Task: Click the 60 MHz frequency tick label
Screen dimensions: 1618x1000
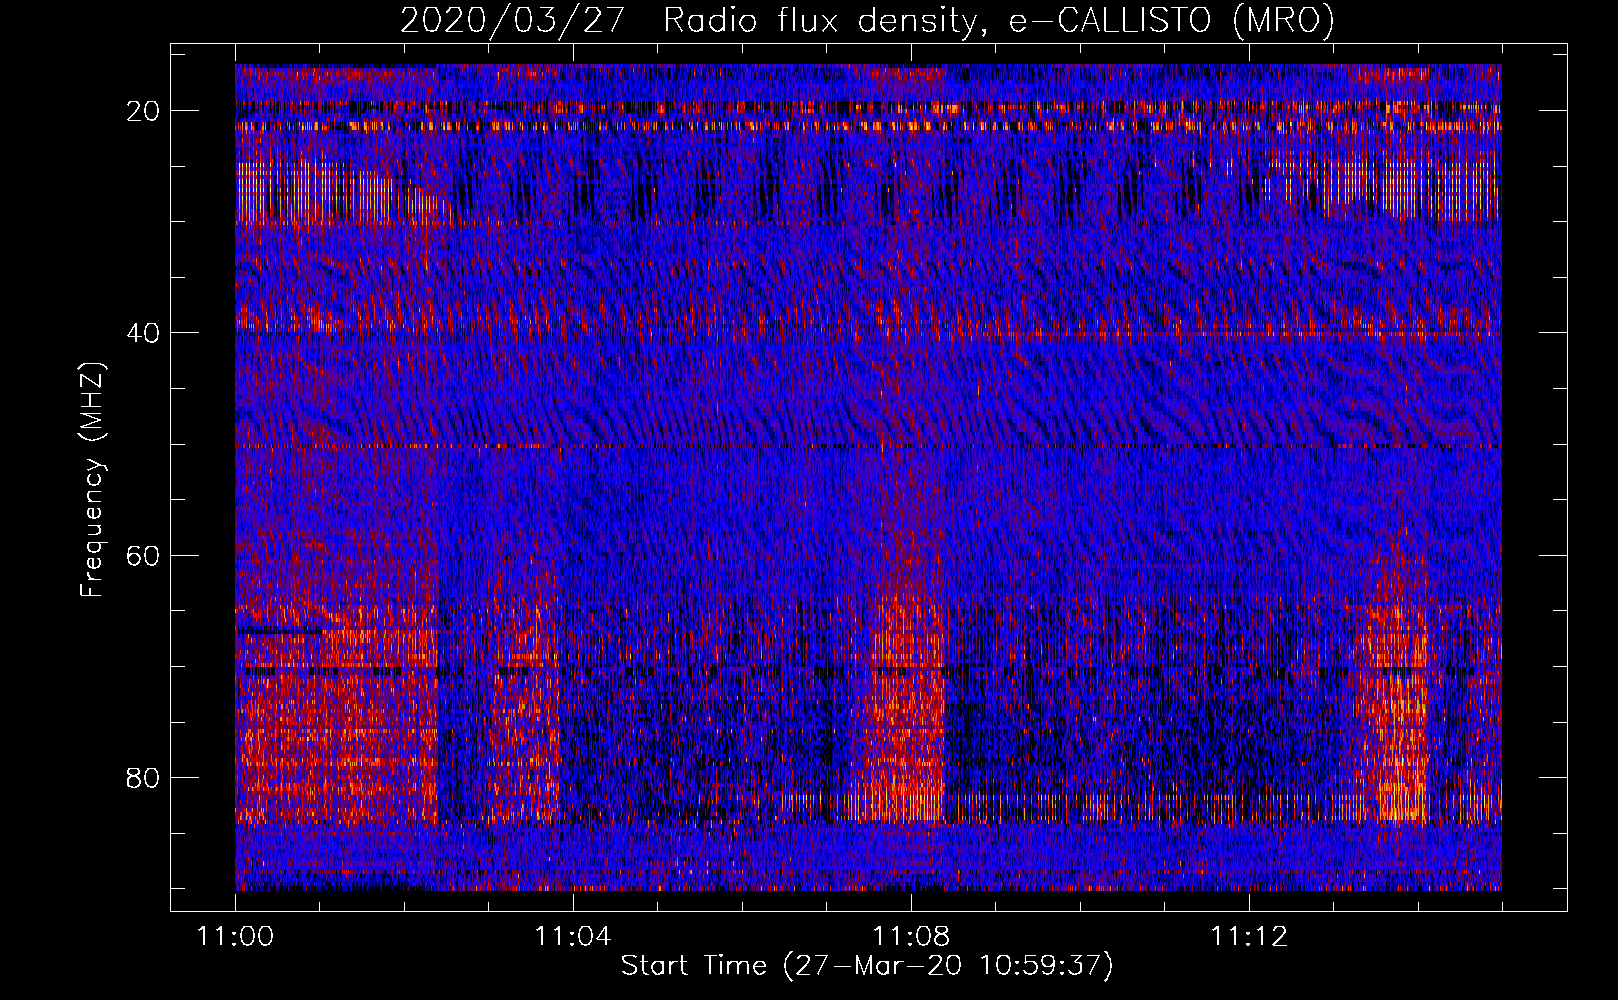Action: tap(144, 555)
